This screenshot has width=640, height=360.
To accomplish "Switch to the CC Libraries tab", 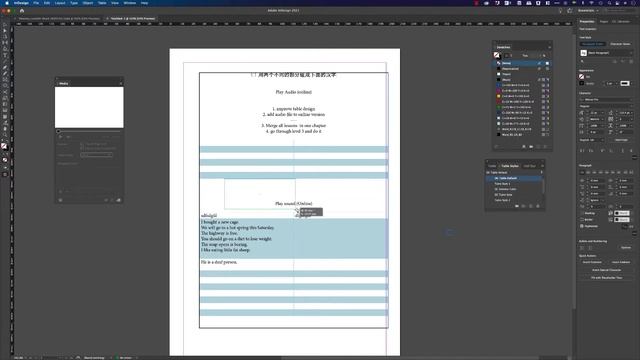I will coord(621,22).
